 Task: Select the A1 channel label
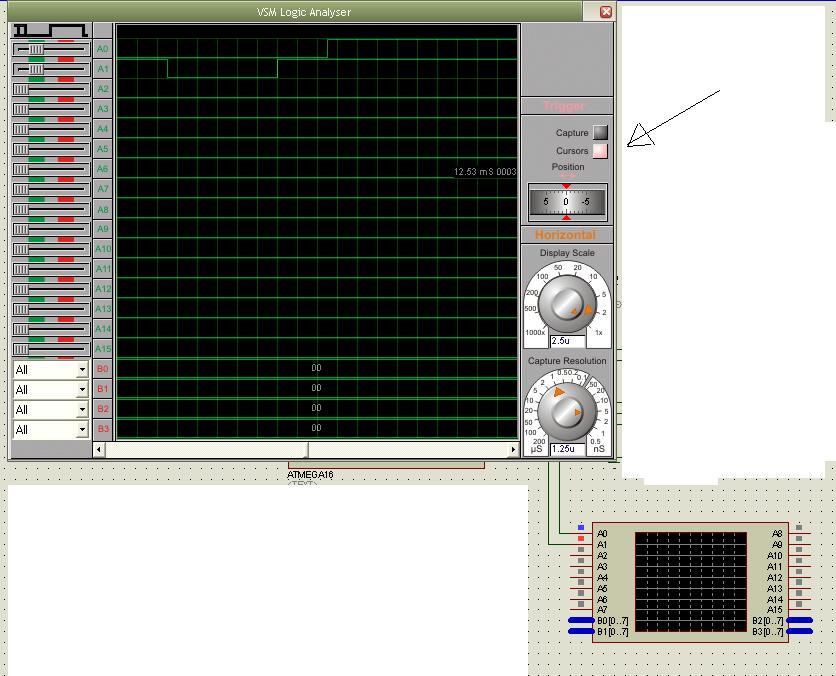coord(102,69)
